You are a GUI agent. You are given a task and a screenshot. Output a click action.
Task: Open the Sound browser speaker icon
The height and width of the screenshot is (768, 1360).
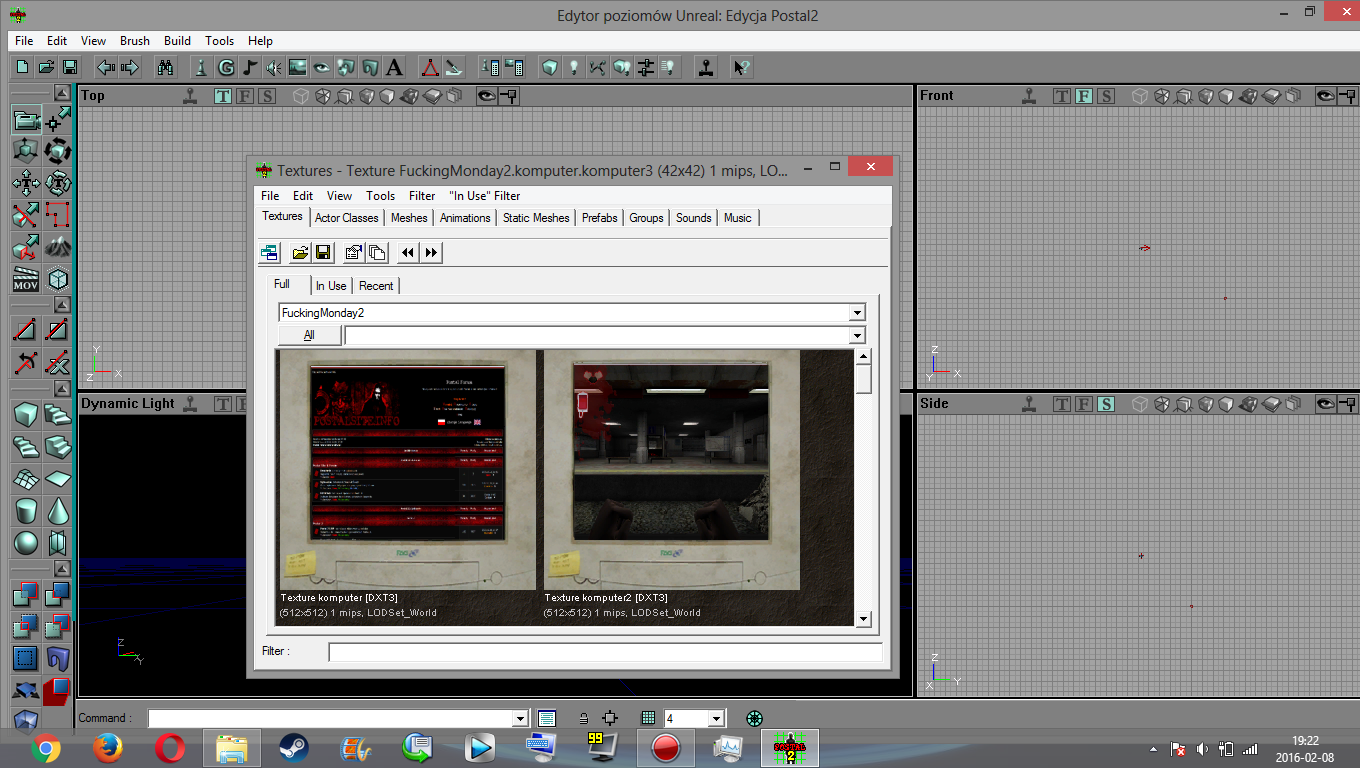tap(273, 67)
